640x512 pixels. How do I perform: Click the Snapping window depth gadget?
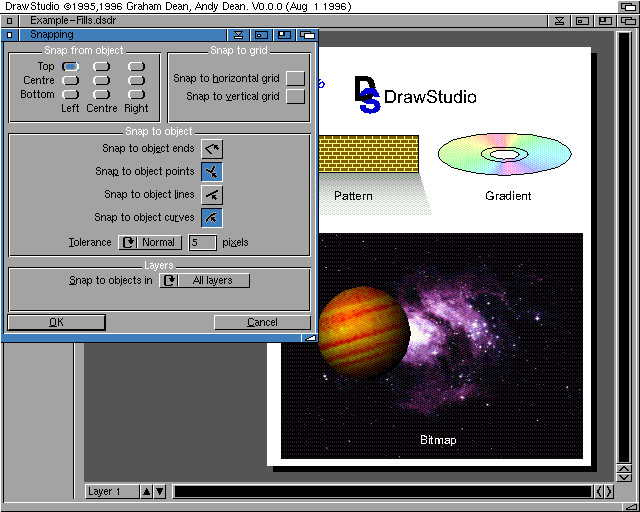tap(307, 35)
